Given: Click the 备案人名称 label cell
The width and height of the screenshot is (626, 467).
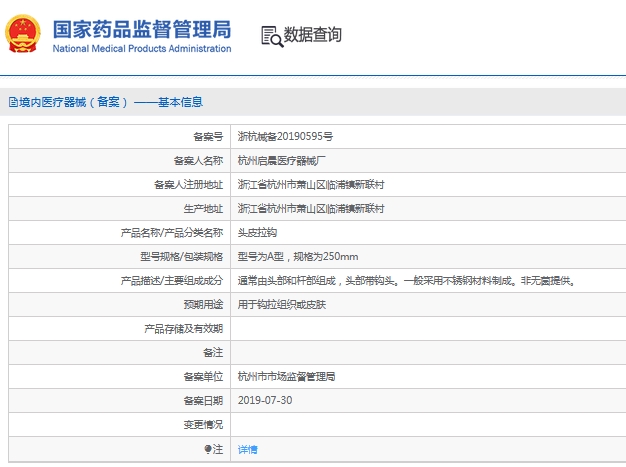Looking at the screenshot, I should point(119,160).
